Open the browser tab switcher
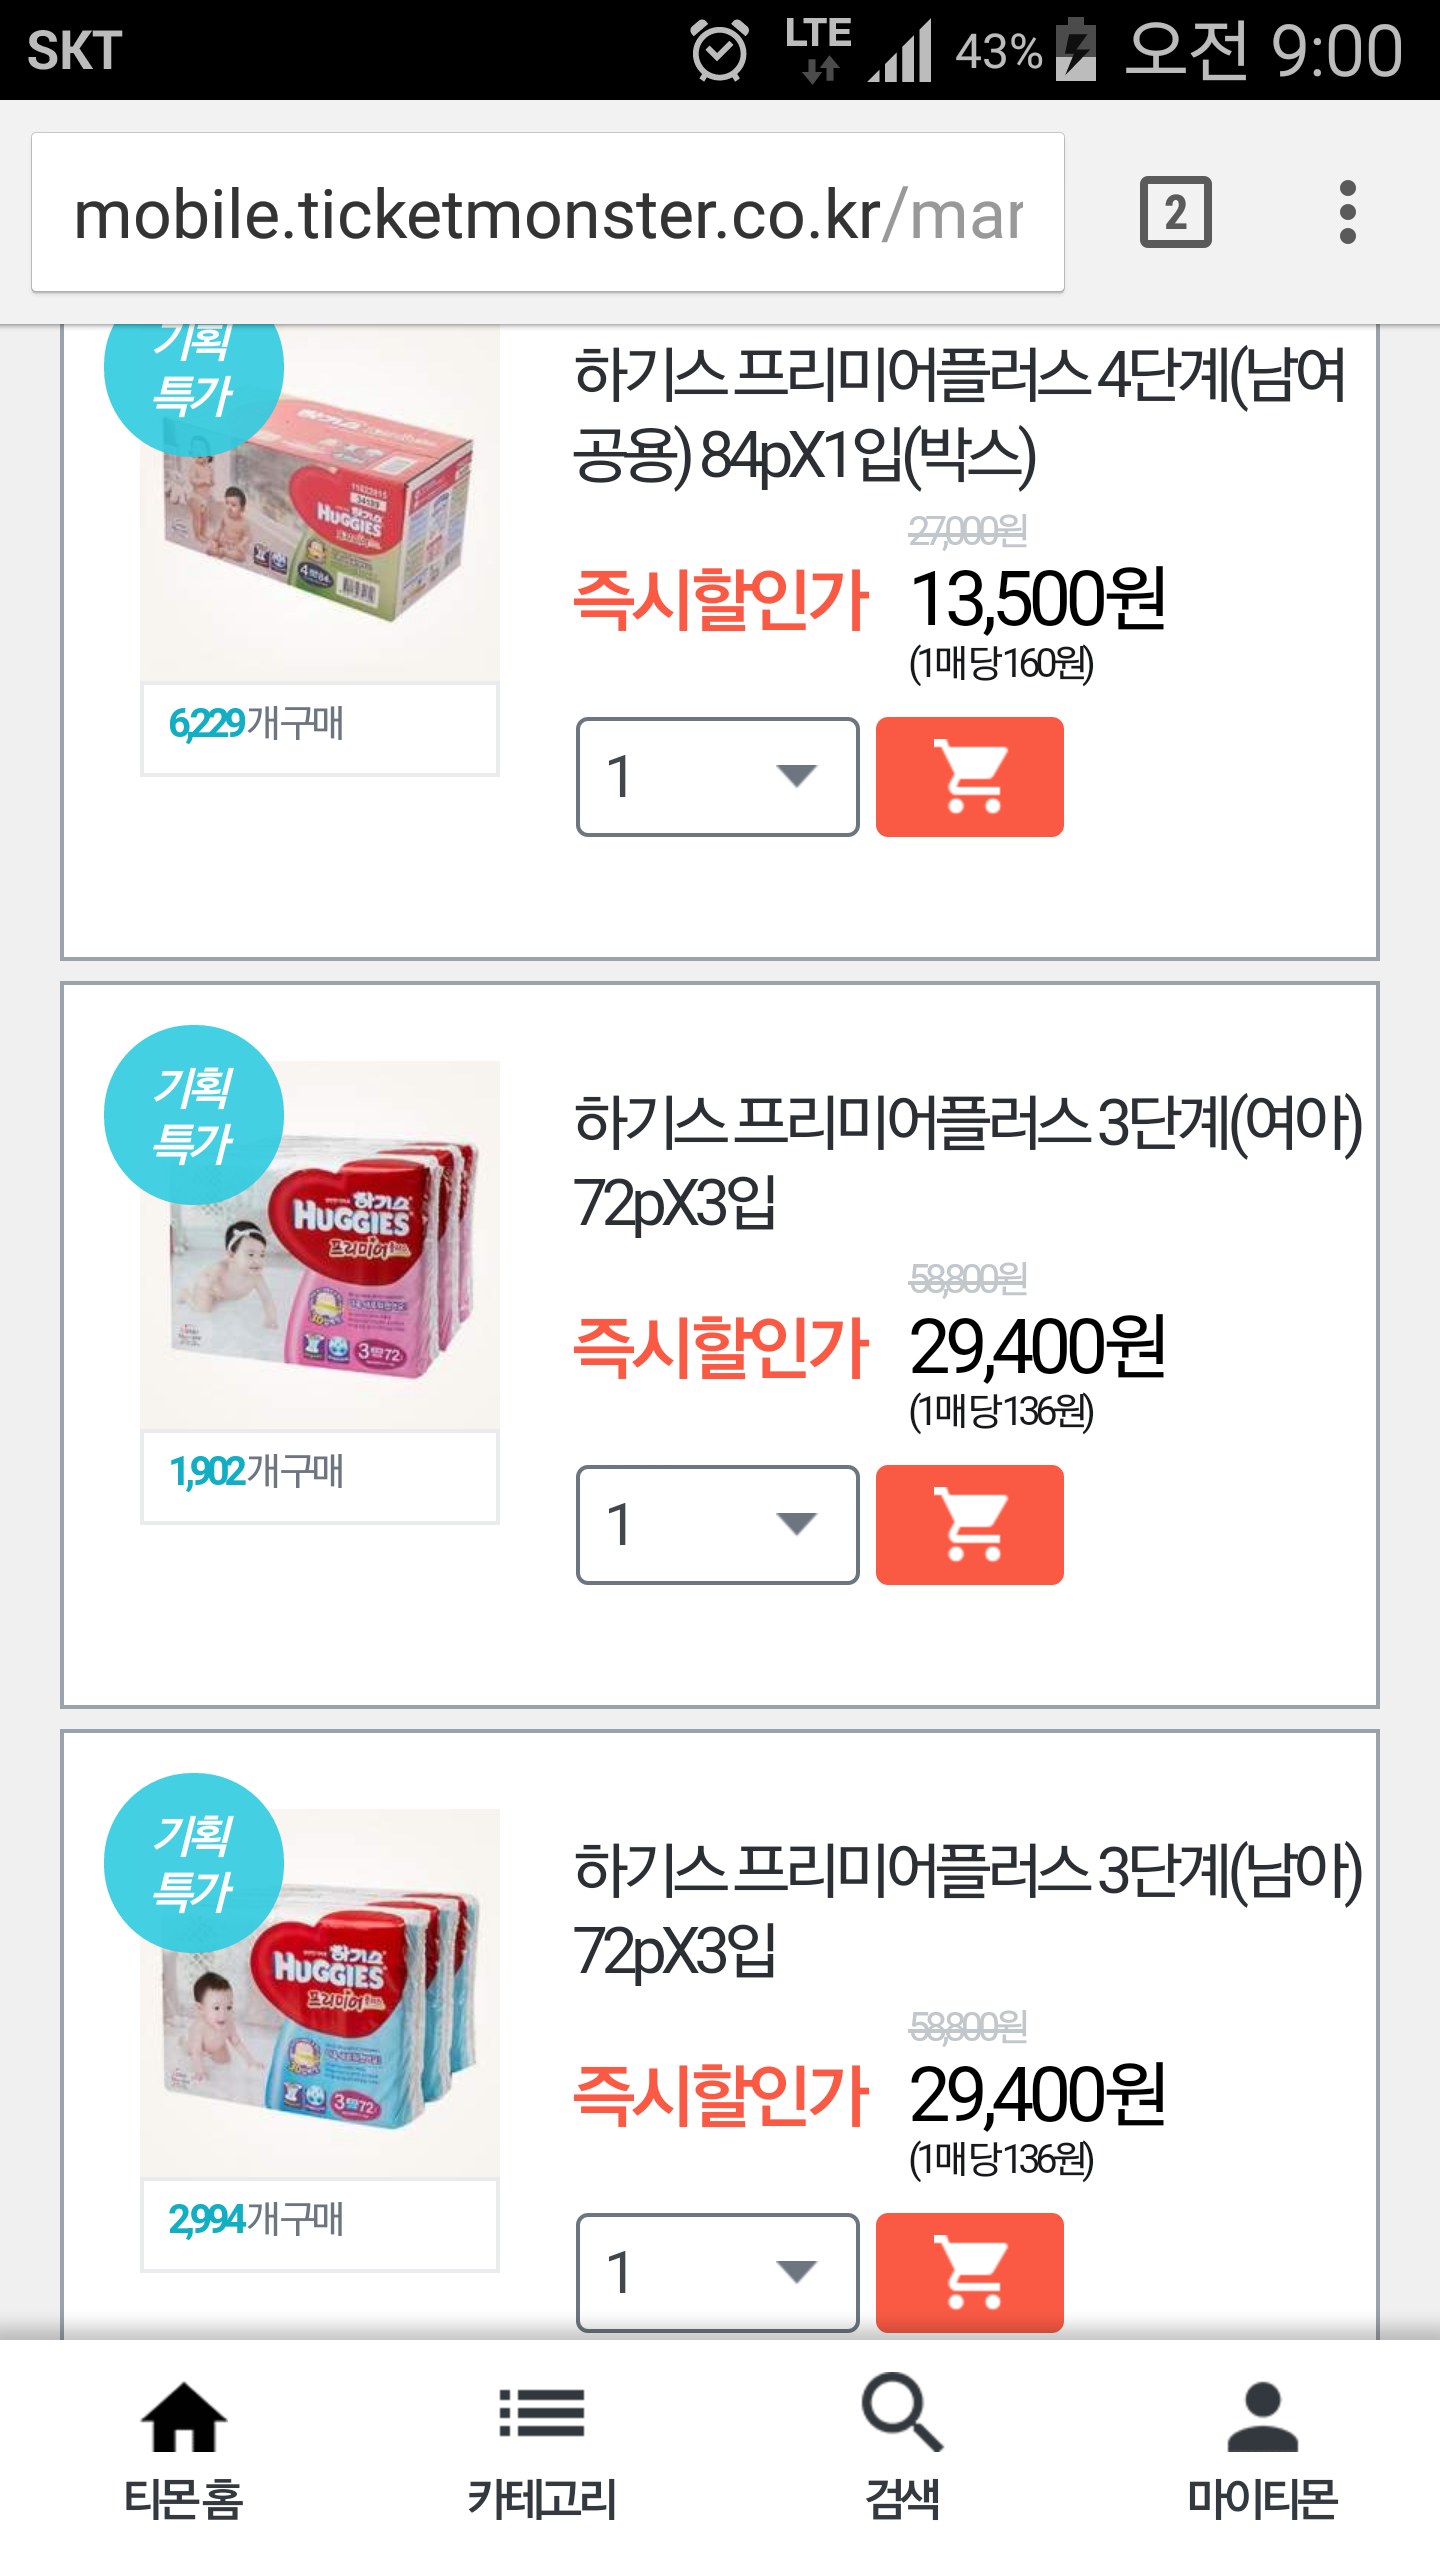Screen dimensions: 1440x2560 1175,212
